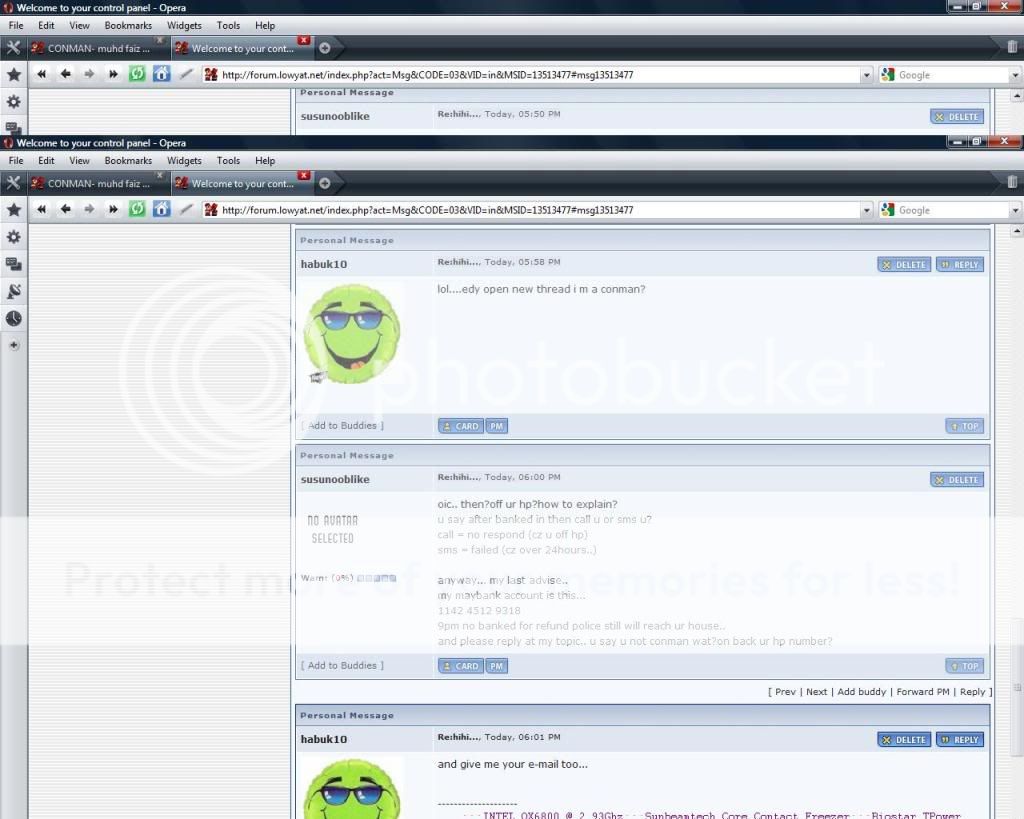Viewport: 1024px width, 819px height.
Task: Click REPLY on habuk10's 05:58 PM message
Action: [959, 265]
